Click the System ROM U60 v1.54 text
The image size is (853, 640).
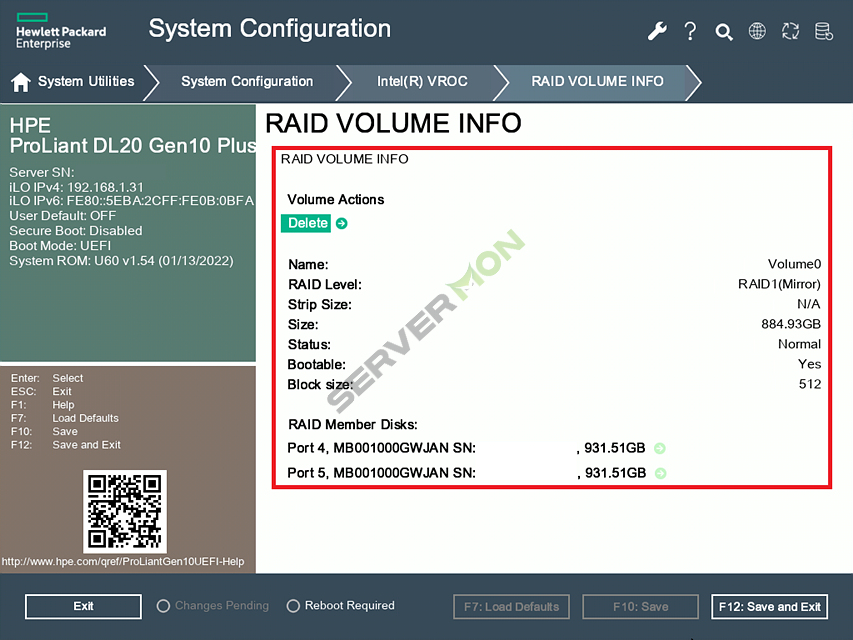pos(121,261)
